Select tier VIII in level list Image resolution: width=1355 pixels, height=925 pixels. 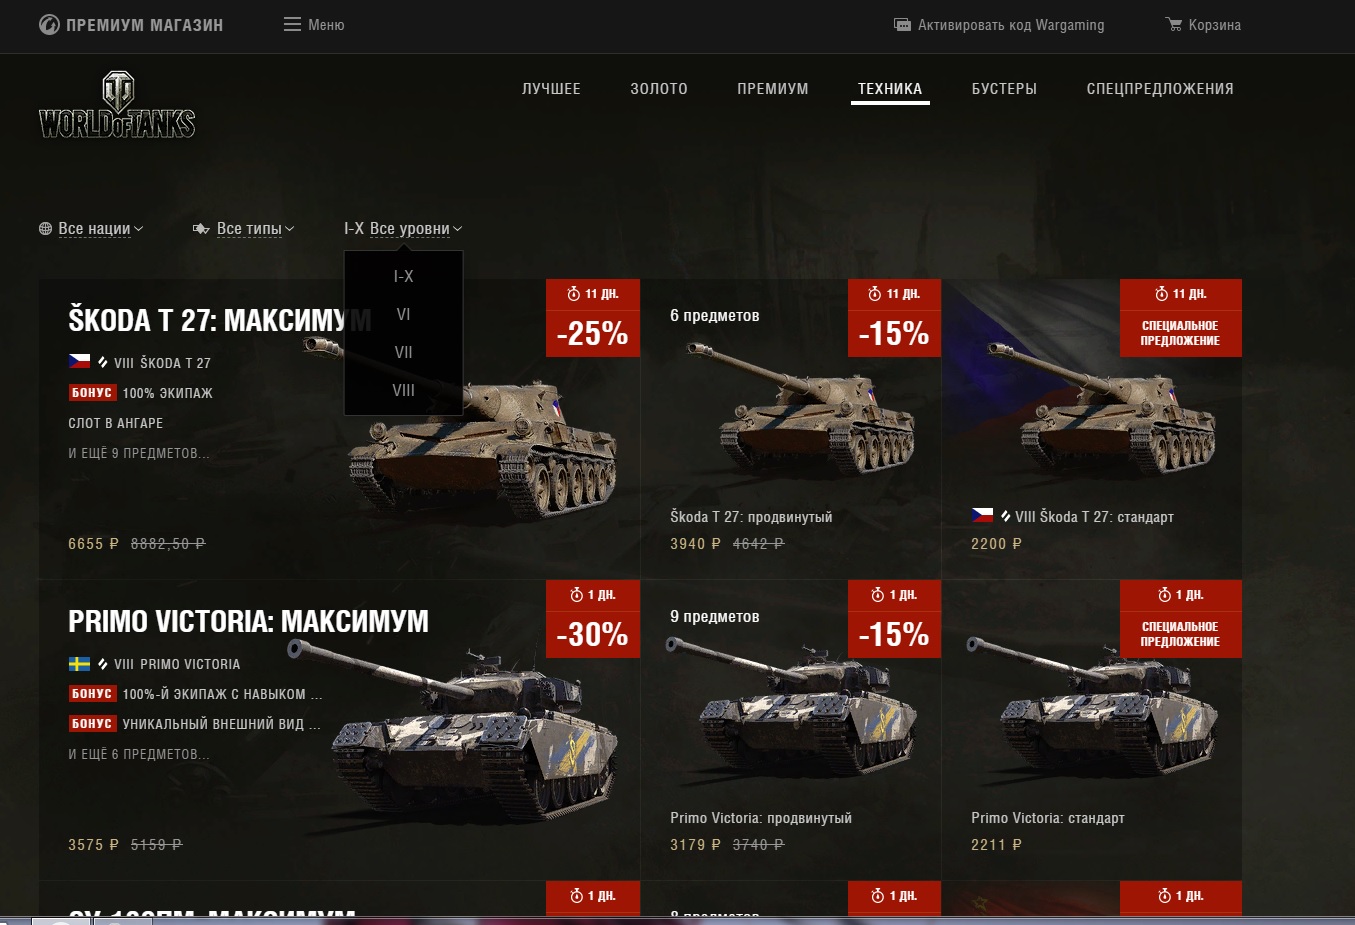pos(403,390)
